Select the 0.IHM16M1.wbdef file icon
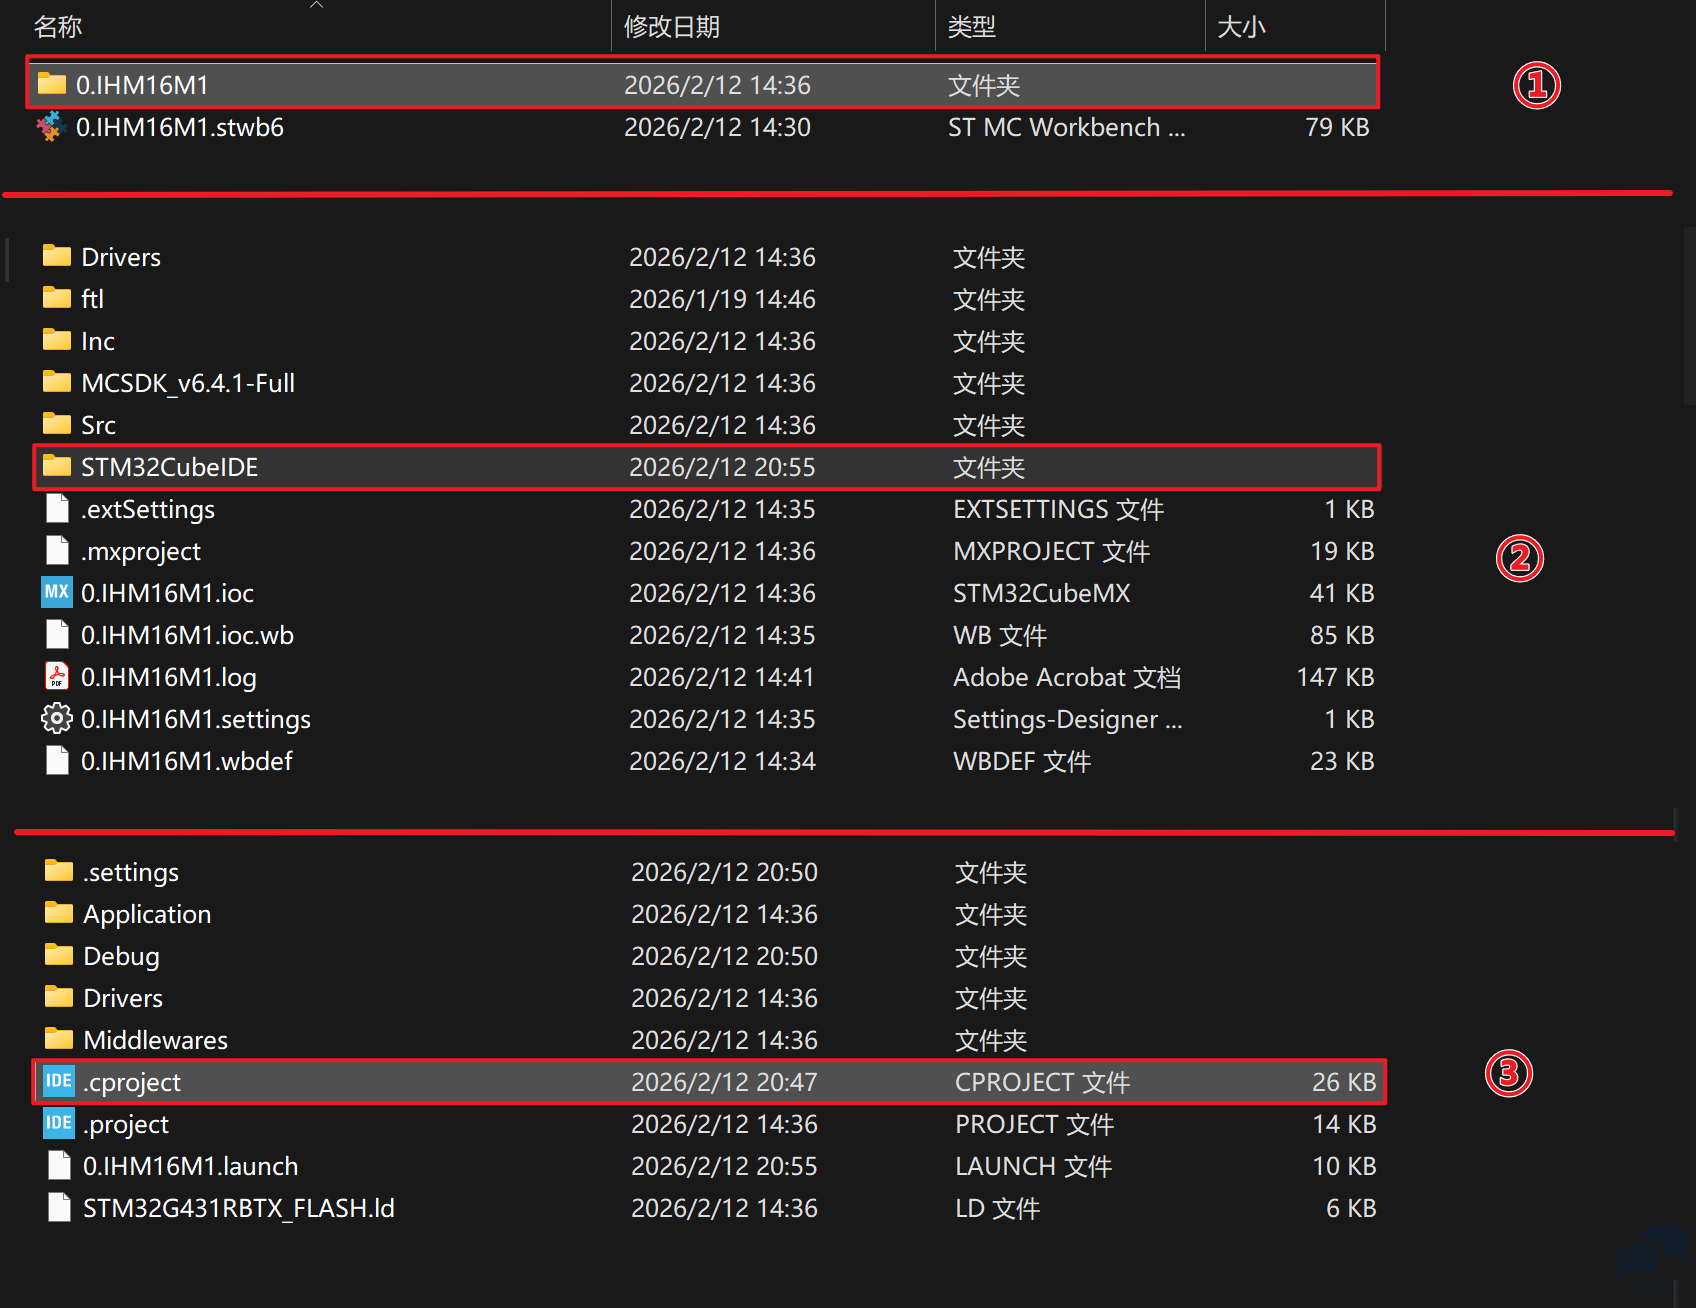Viewport: 1696px width, 1308px height. (x=57, y=761)
